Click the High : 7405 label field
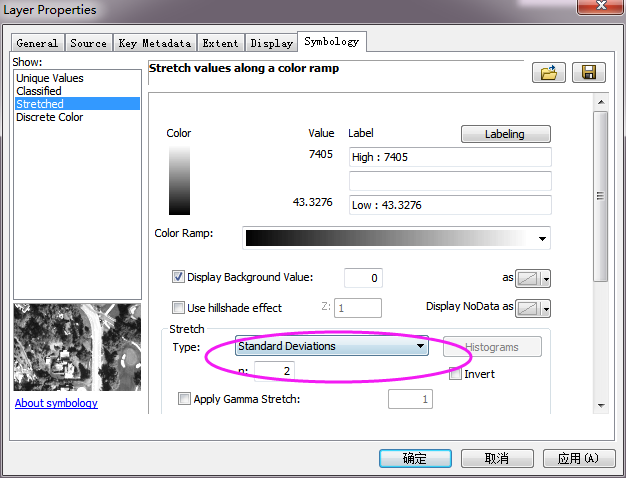626x478 pixels. 450,157
